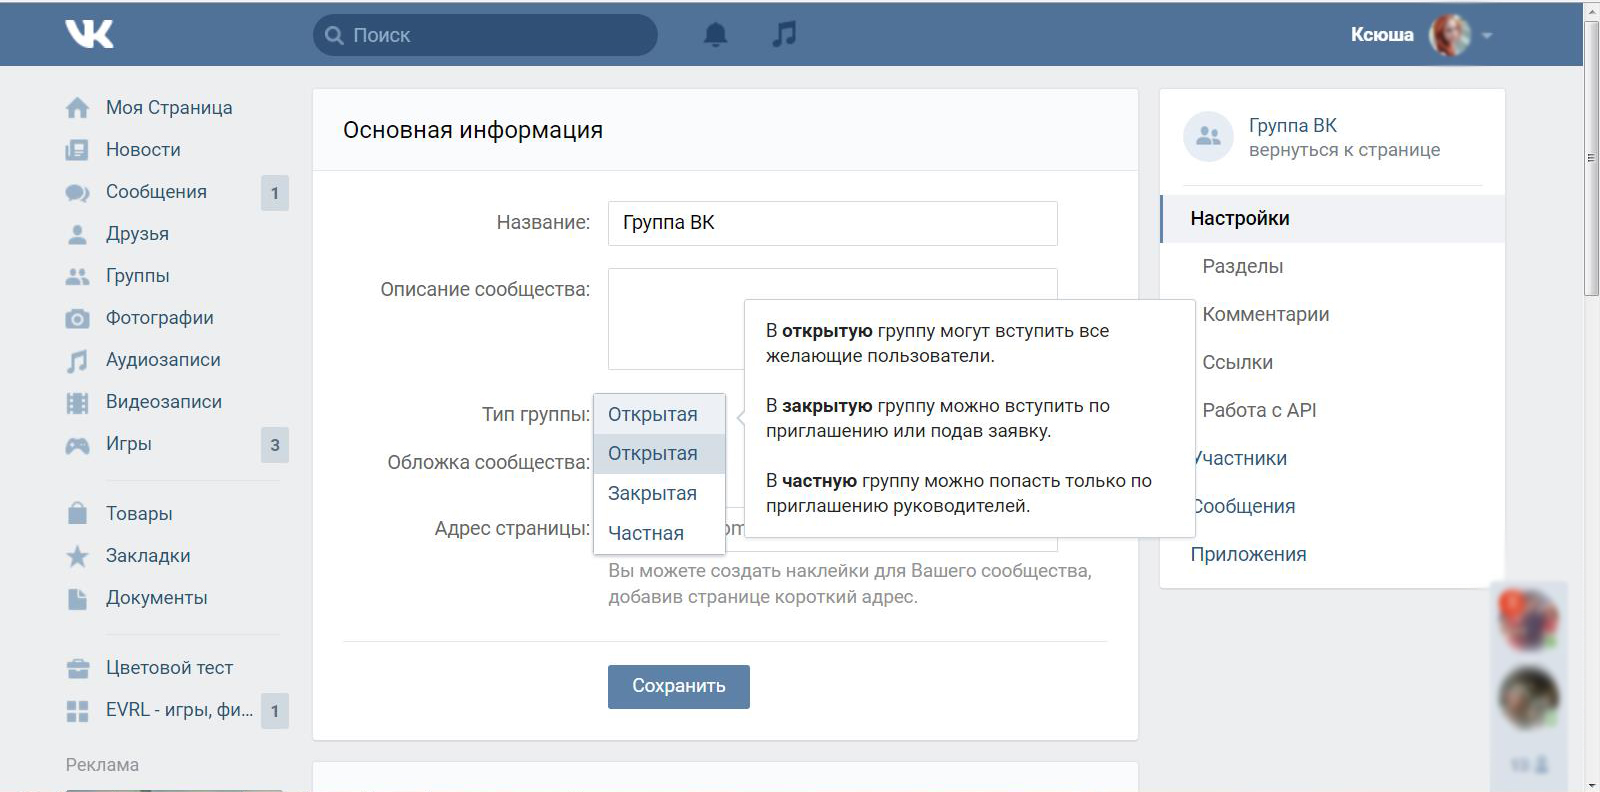Go to Моя Страница
Image resolution: width=1600 pixels, height=792 pixels.
(x=169, y=108)
